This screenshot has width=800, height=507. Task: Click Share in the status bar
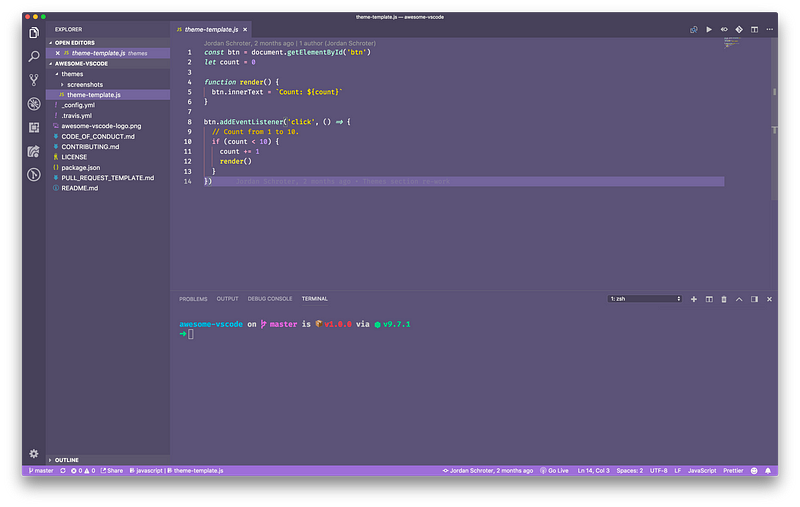112,471
